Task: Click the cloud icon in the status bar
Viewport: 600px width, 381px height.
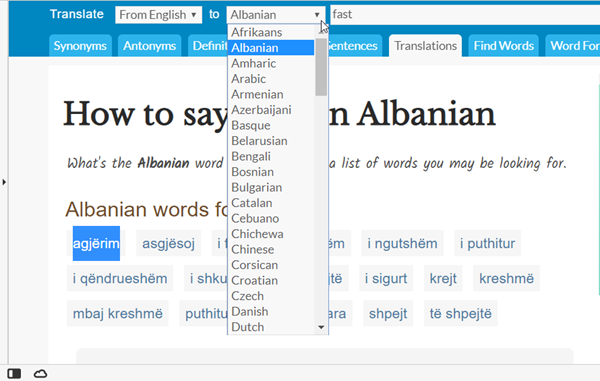Action: [40, 373]
